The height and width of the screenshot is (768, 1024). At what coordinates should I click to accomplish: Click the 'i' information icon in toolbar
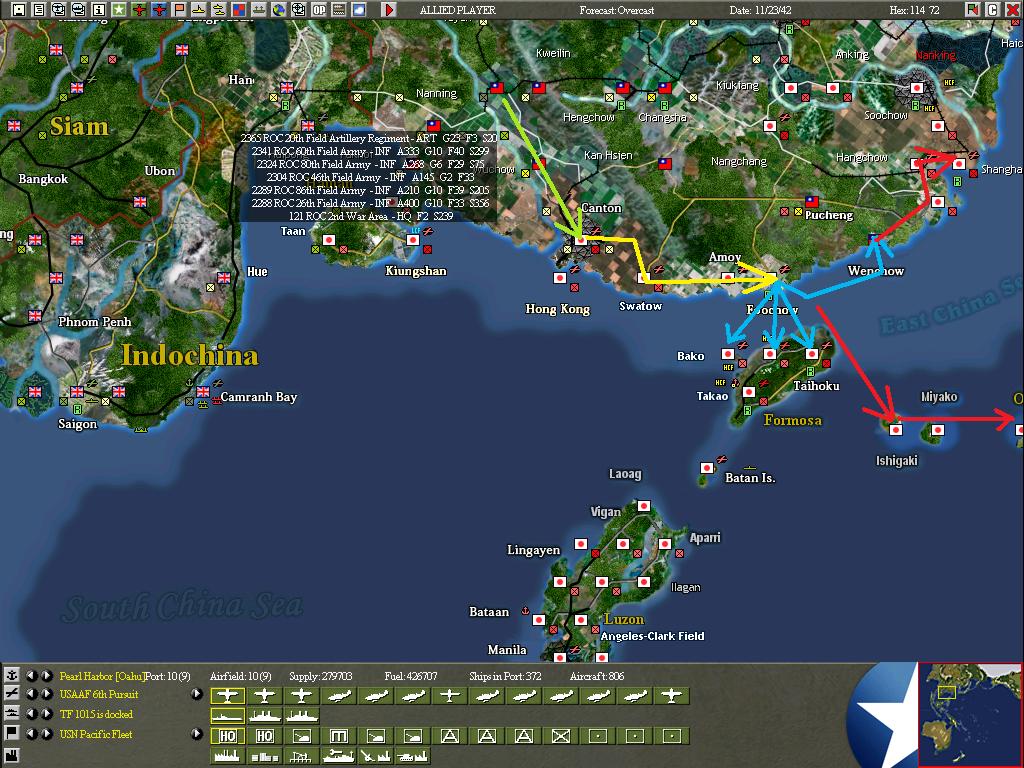(99, 9)
